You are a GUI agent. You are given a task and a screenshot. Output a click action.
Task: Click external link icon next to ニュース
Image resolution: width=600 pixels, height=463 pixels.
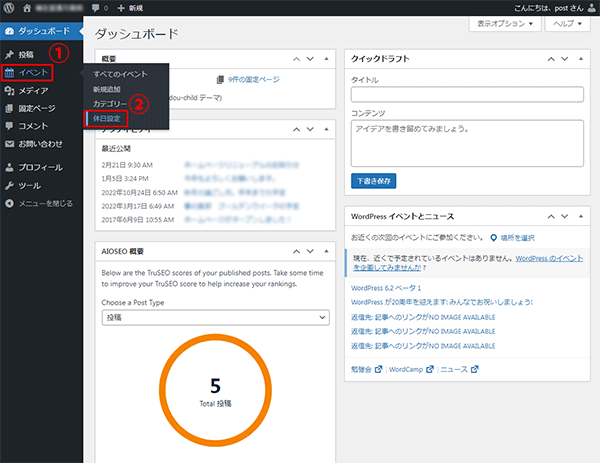474,369
